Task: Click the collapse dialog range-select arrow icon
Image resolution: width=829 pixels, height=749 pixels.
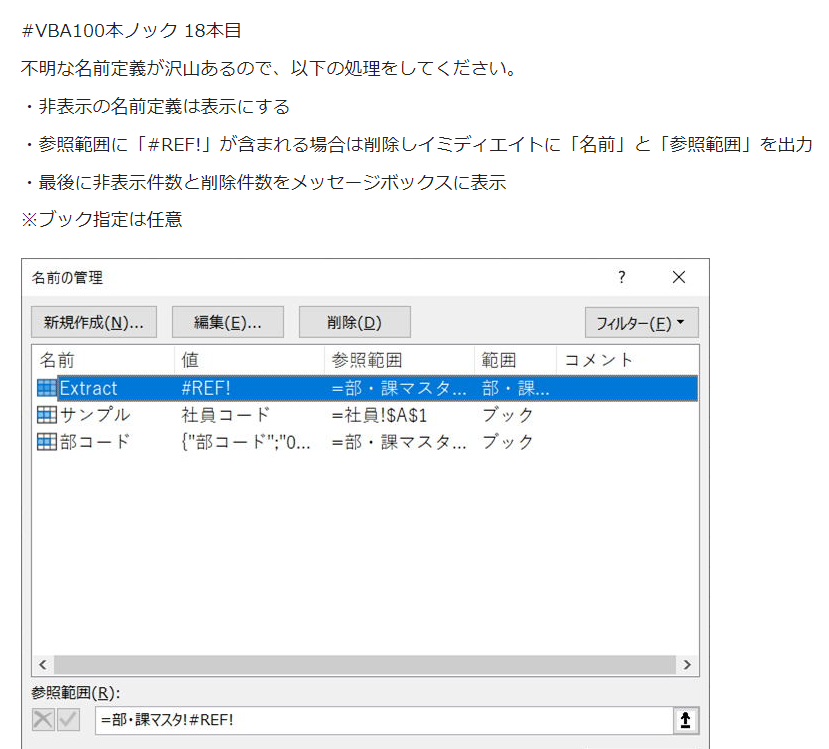Action: [686, 720]
